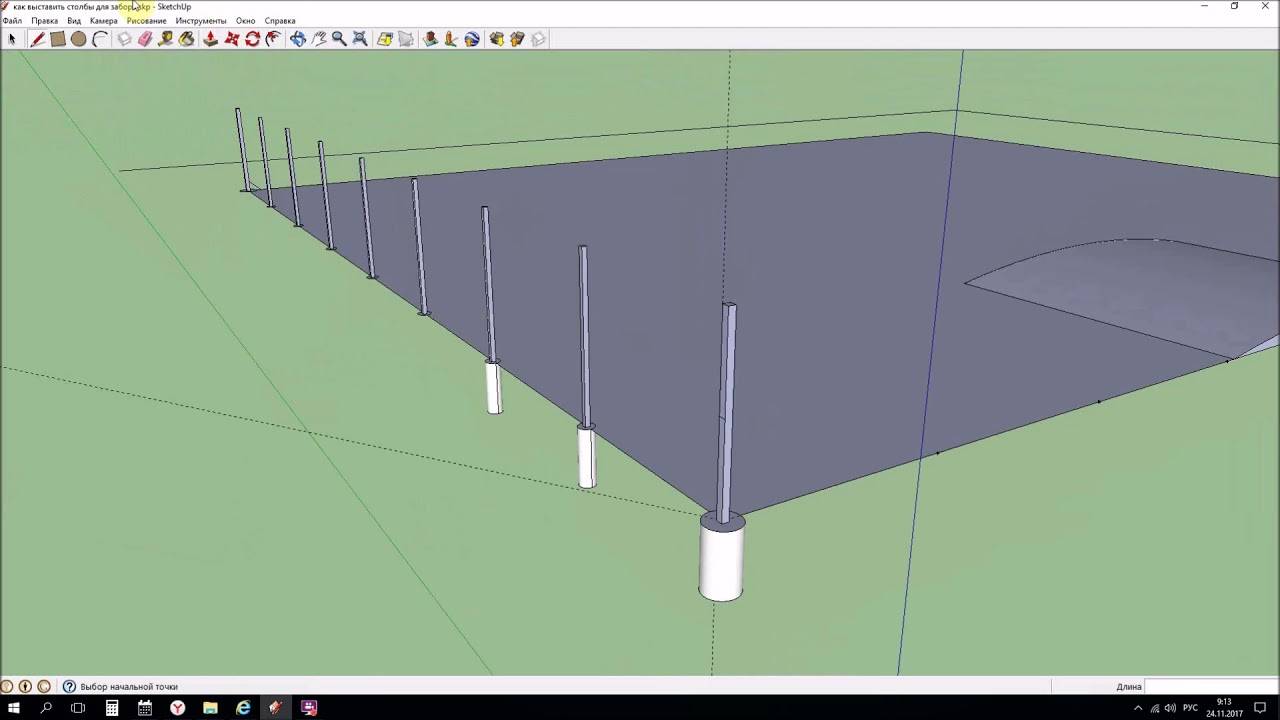
Task: Activate the Rotate tool
Action: (x=253, y=39)
